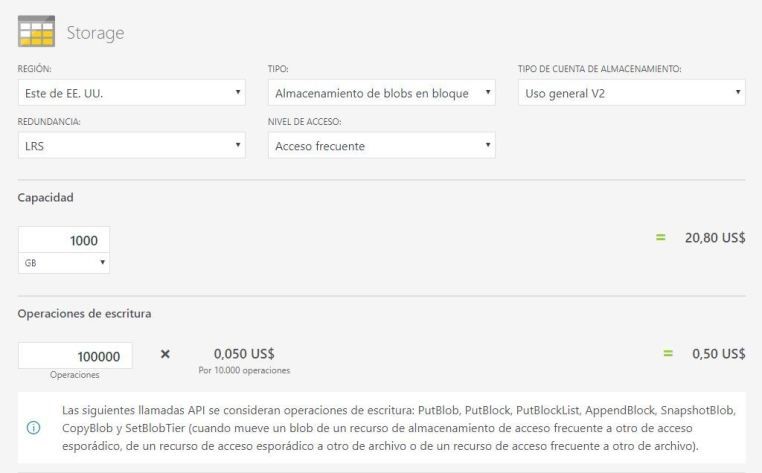Viewport: 762px width, 473px height.
Task: Change the GB capacity unit selector
Action: (x=64, y=263)
